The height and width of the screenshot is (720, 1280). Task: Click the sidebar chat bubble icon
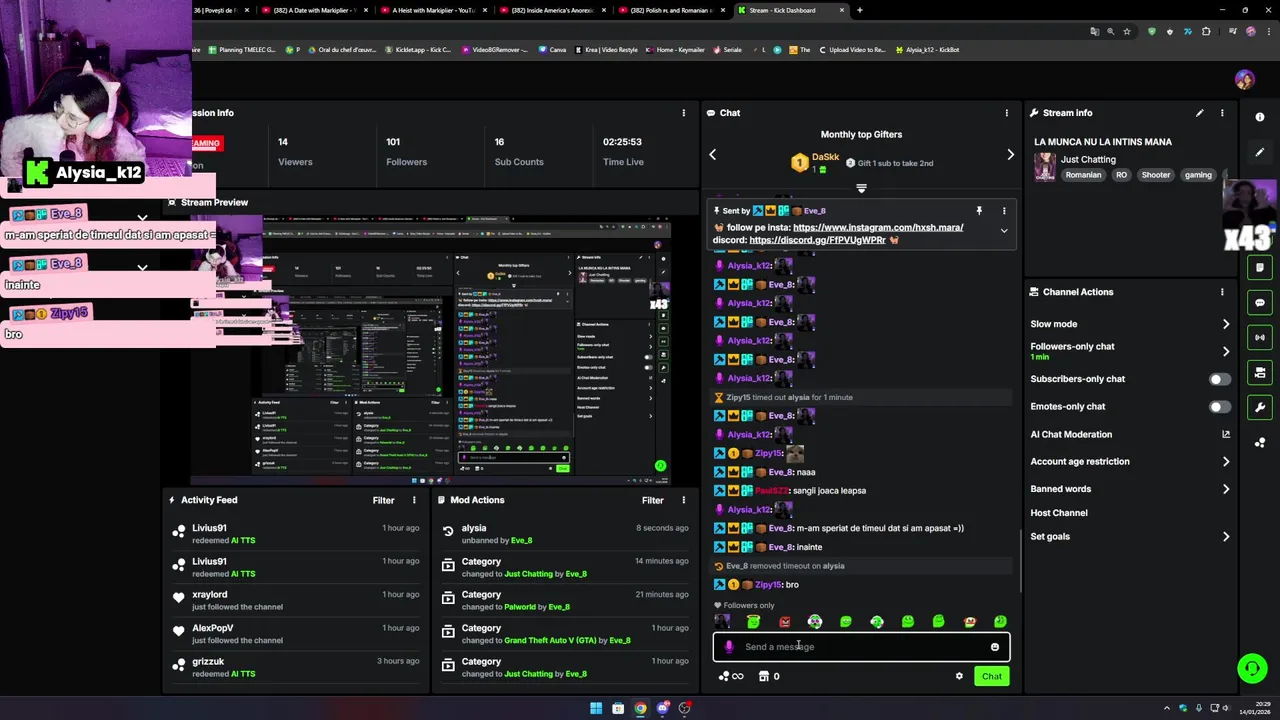[1260, 302]
